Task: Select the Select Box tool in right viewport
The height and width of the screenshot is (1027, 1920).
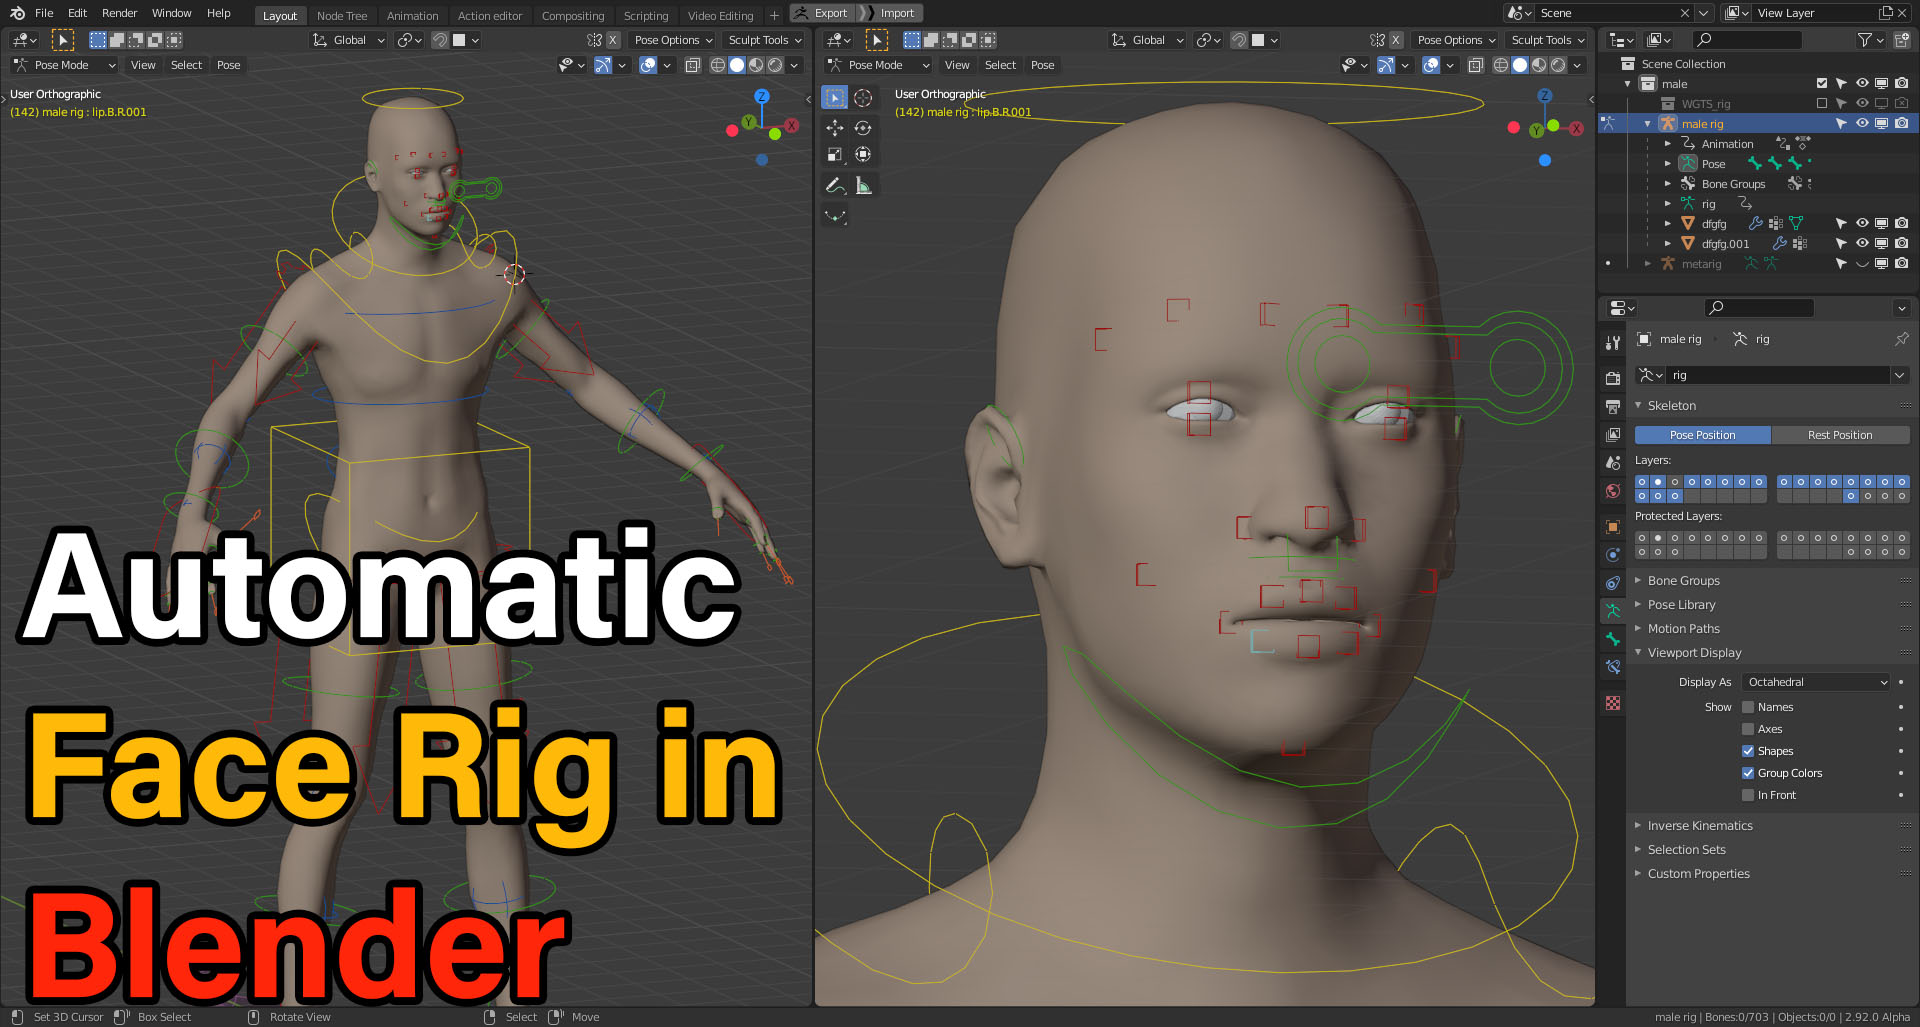Action: (x=834, y=97)
